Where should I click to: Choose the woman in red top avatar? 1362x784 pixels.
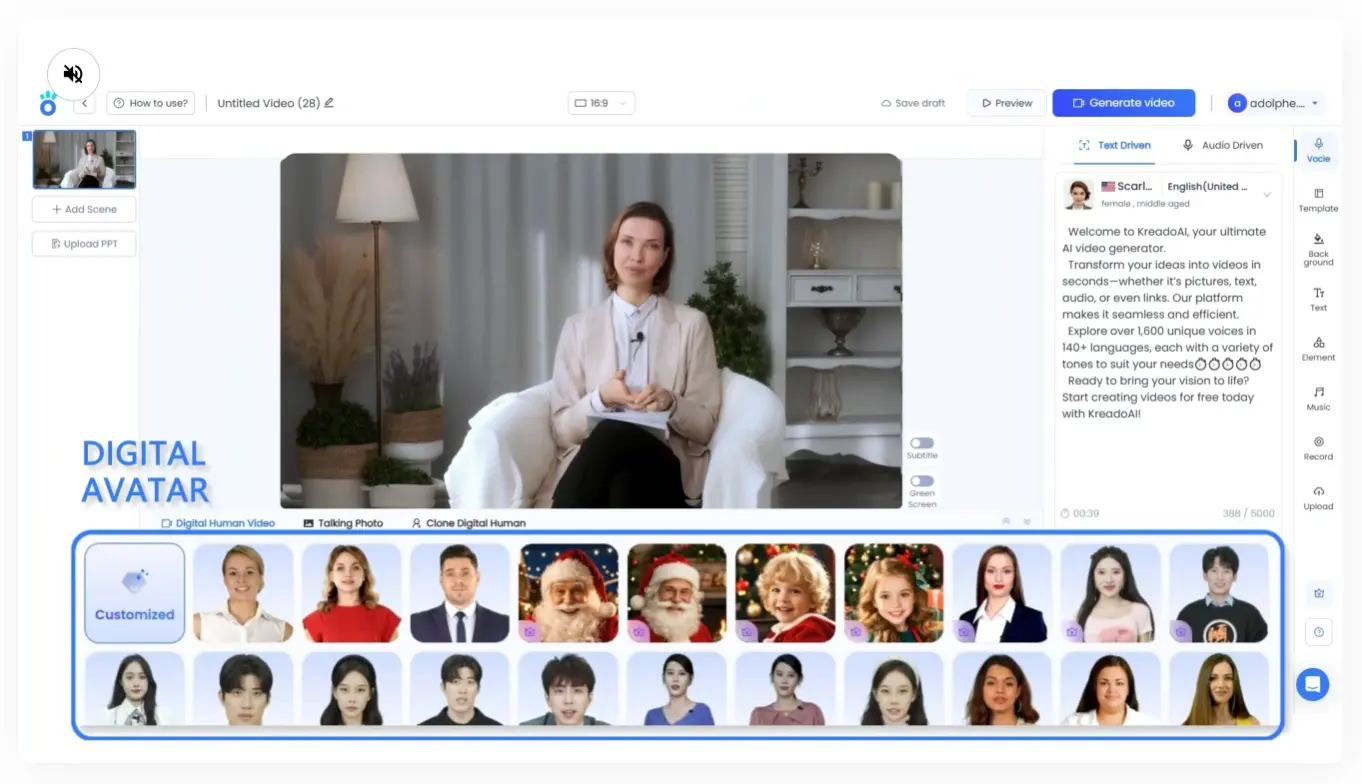352,593
